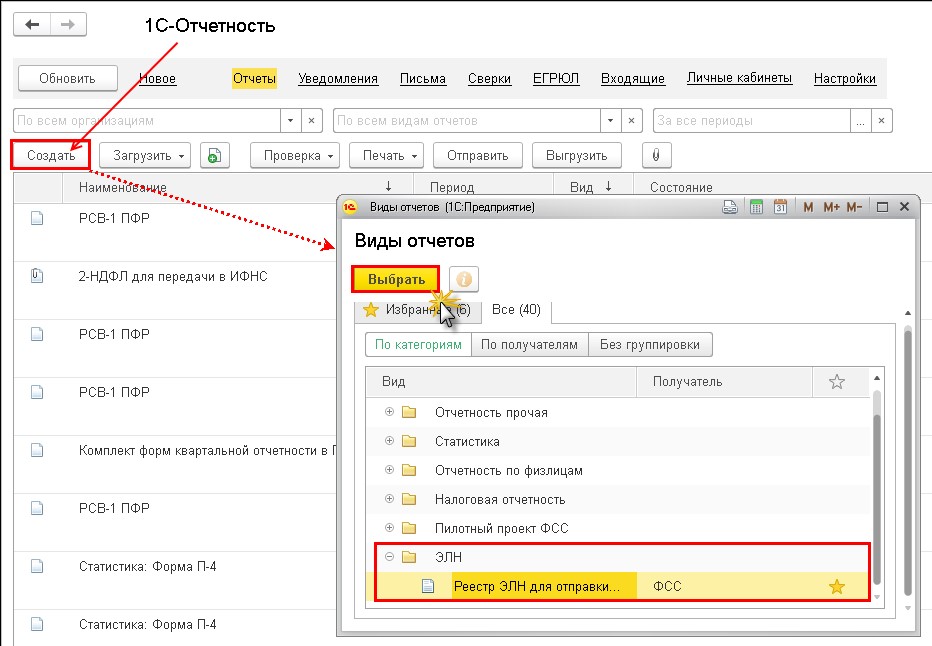Expand the Статистика folder
Screen dimensions: 932x646
click(389, 441)
